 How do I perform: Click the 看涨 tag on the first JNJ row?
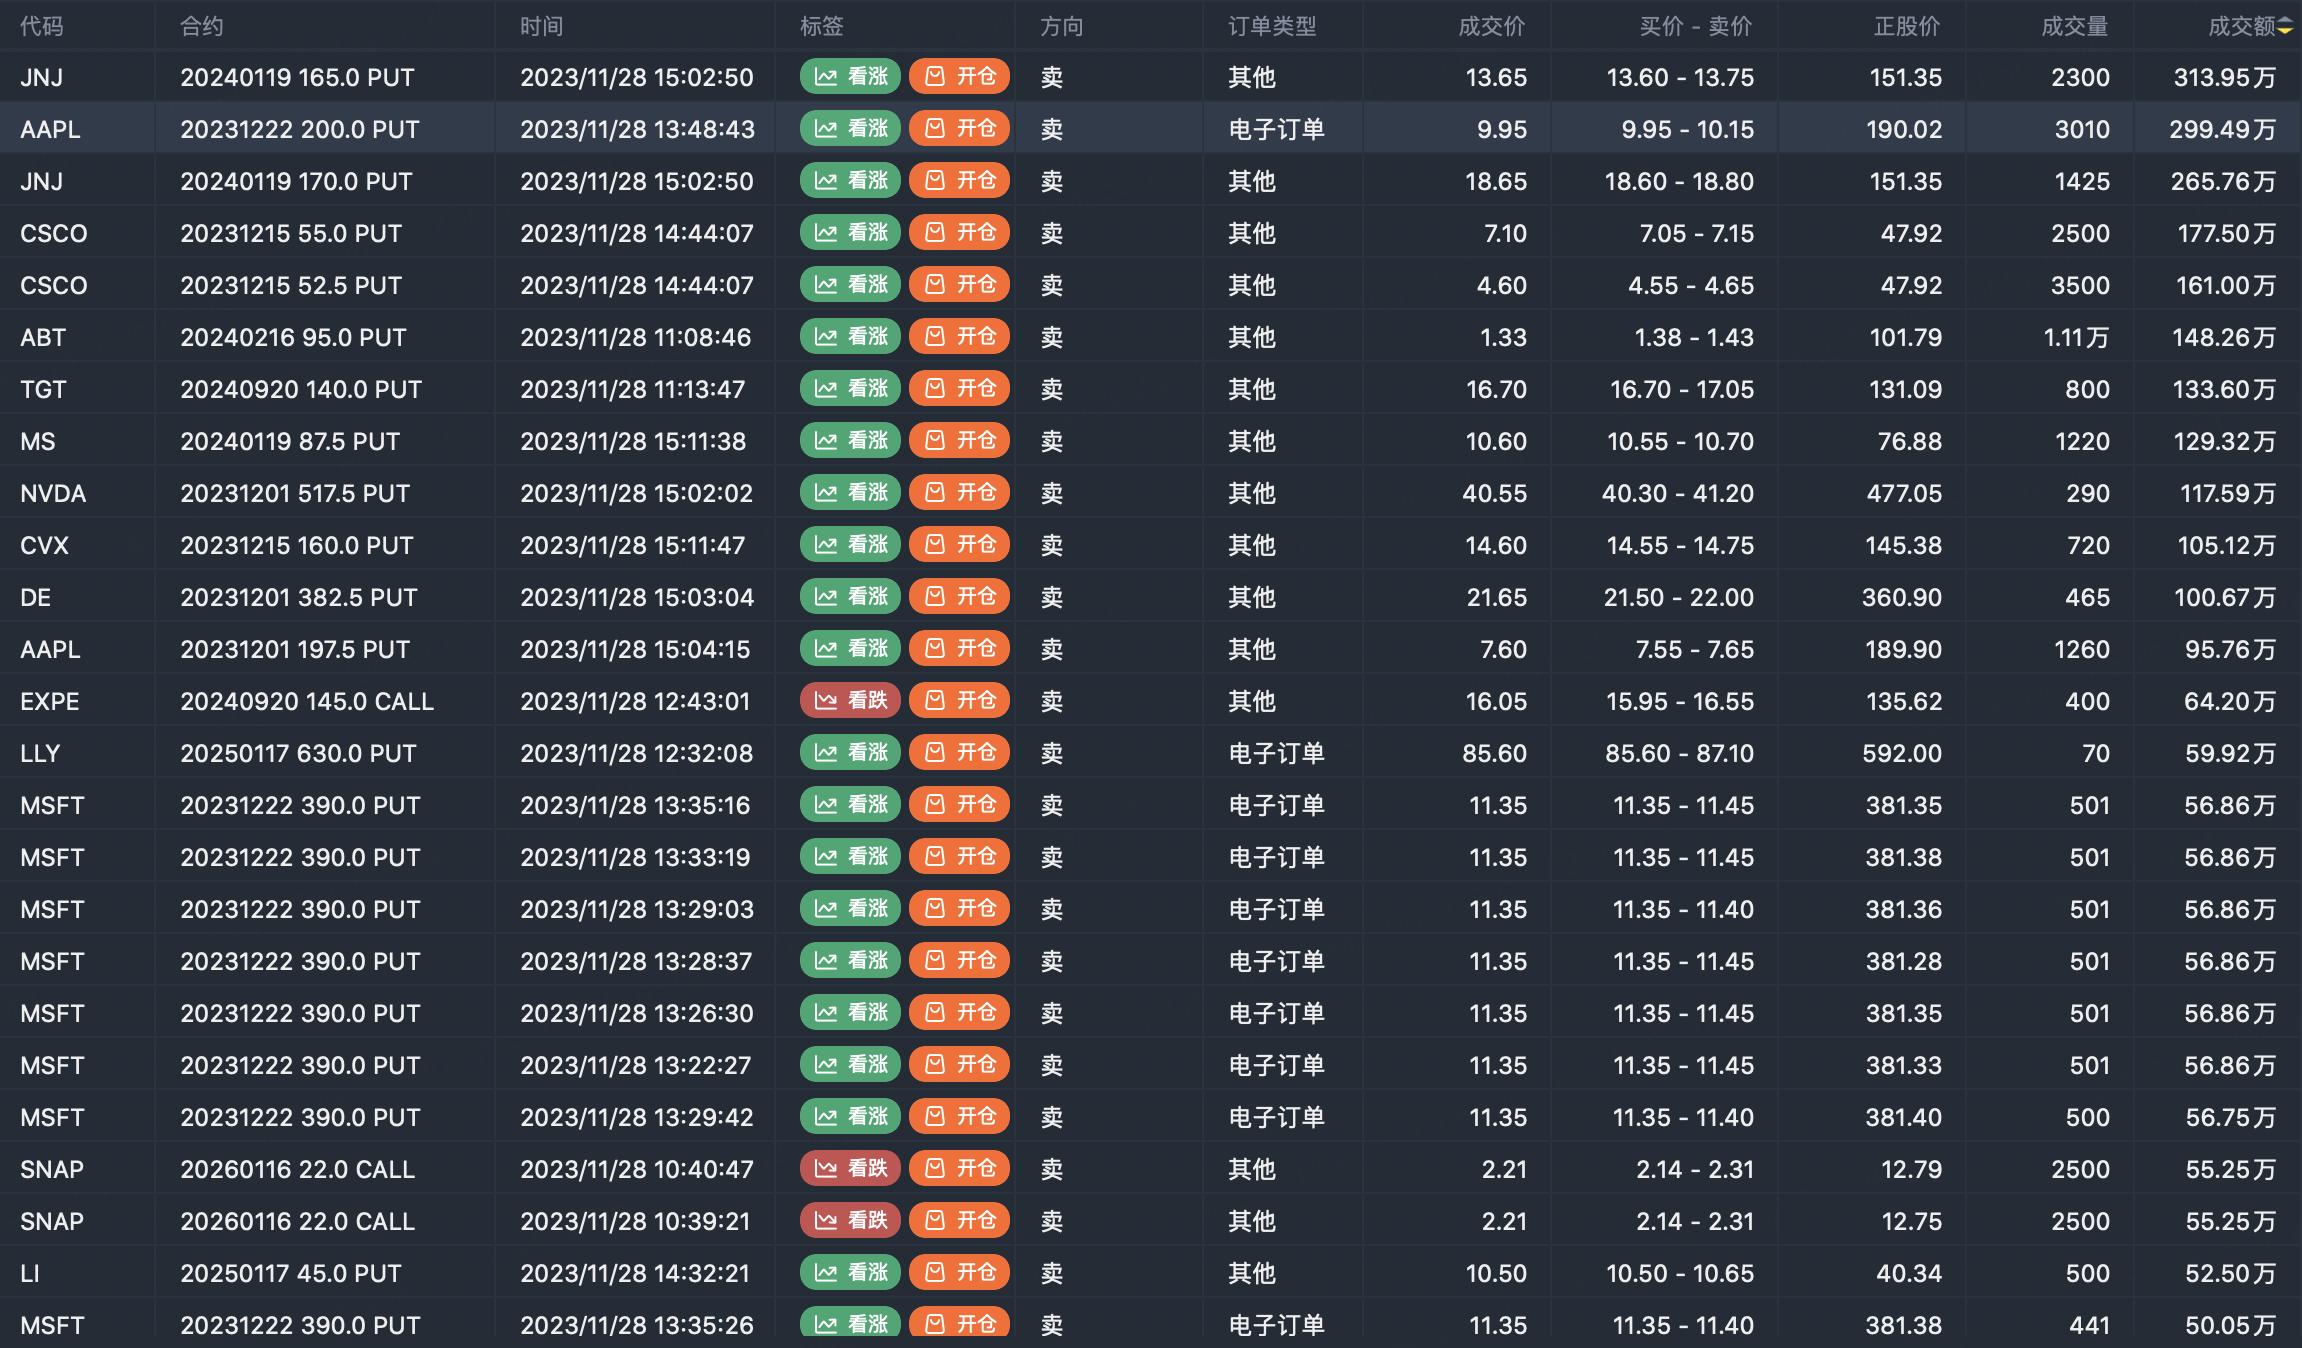850,77
